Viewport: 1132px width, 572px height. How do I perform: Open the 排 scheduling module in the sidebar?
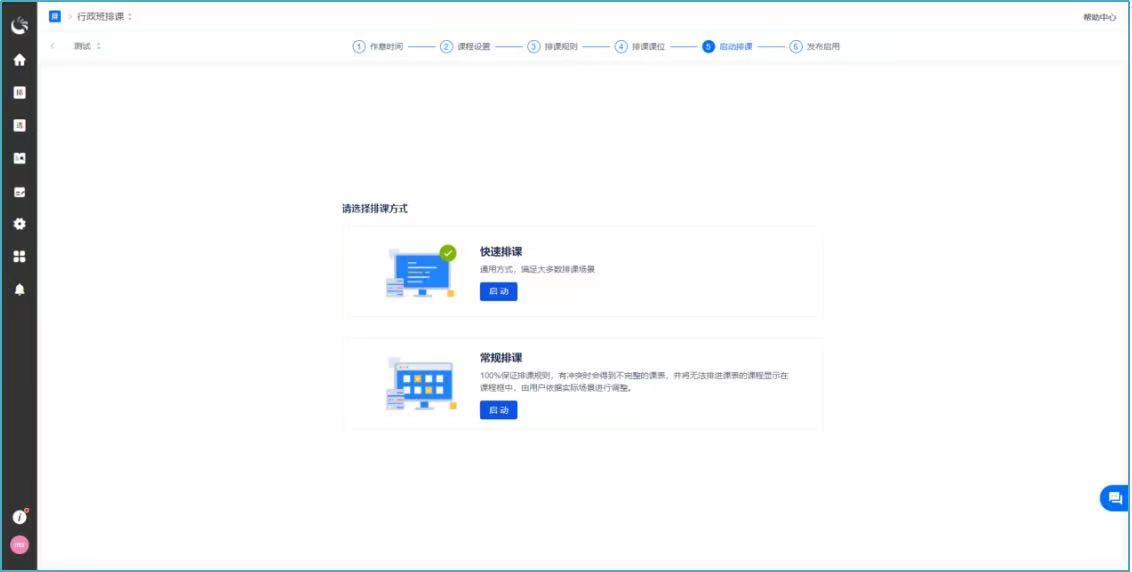coord(19,93)
